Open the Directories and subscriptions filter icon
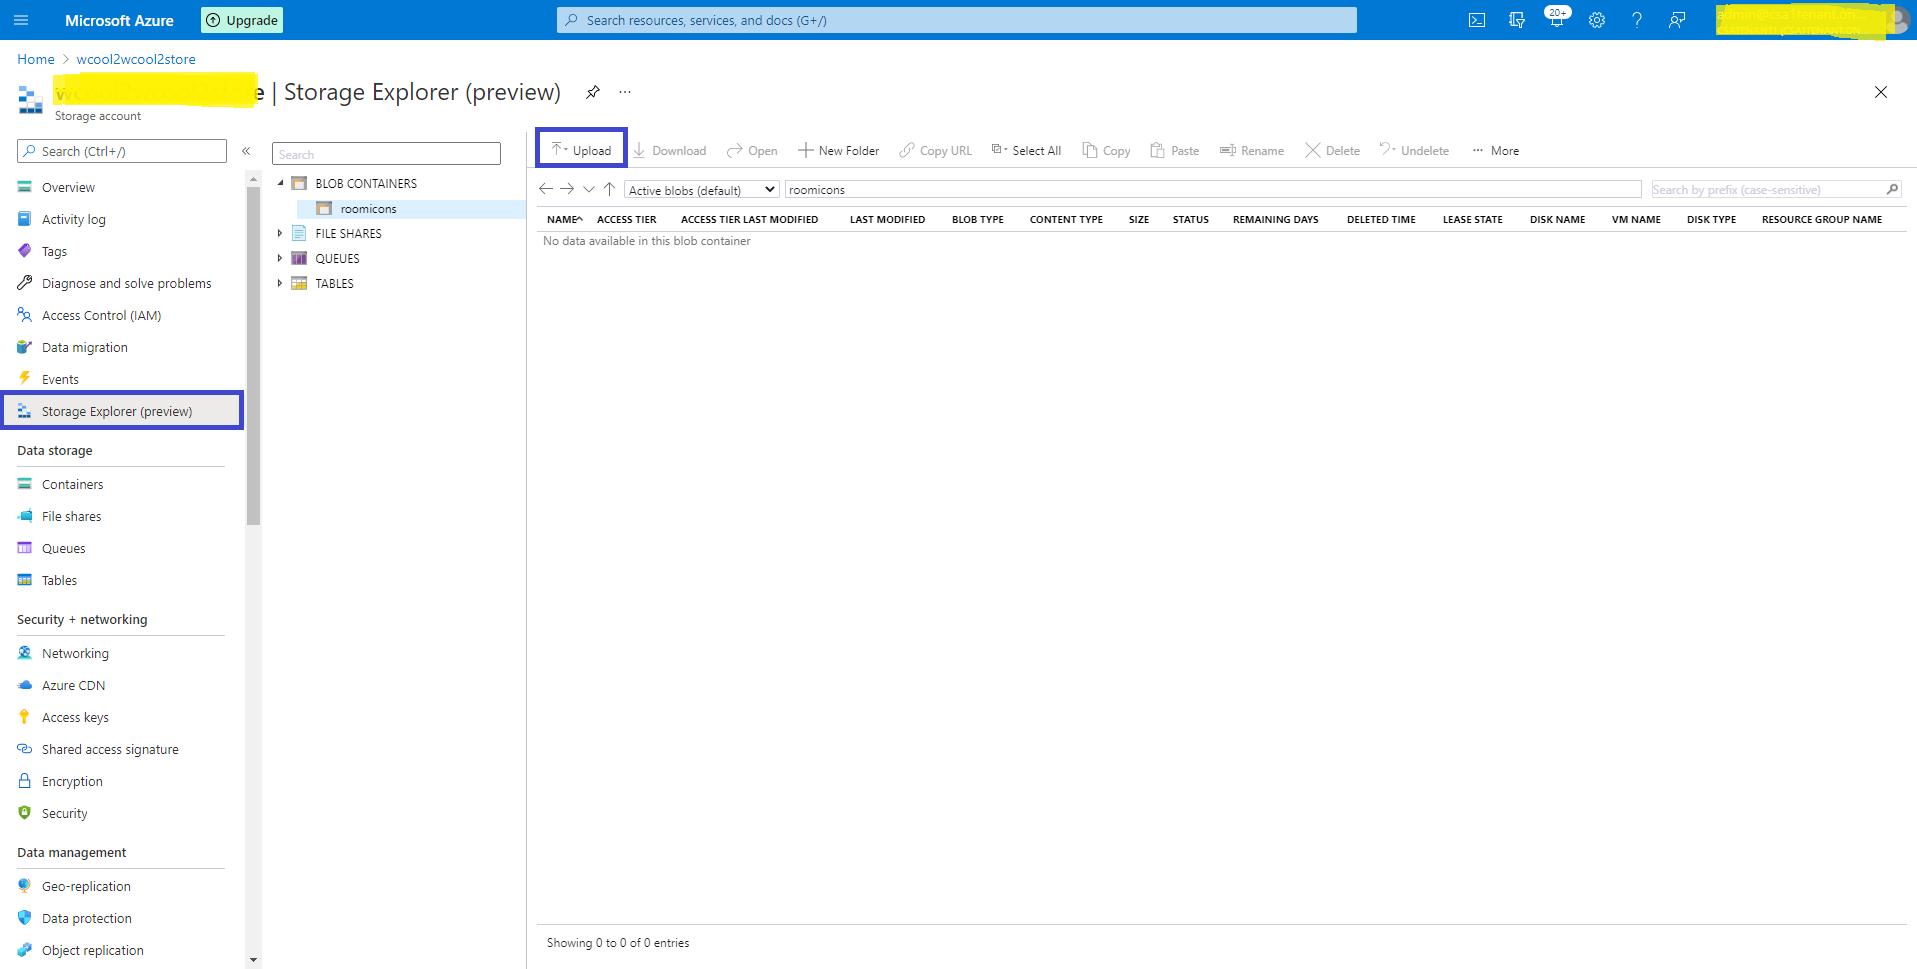The height and width of the screenshot is (969, 1917). [1517, 20]
